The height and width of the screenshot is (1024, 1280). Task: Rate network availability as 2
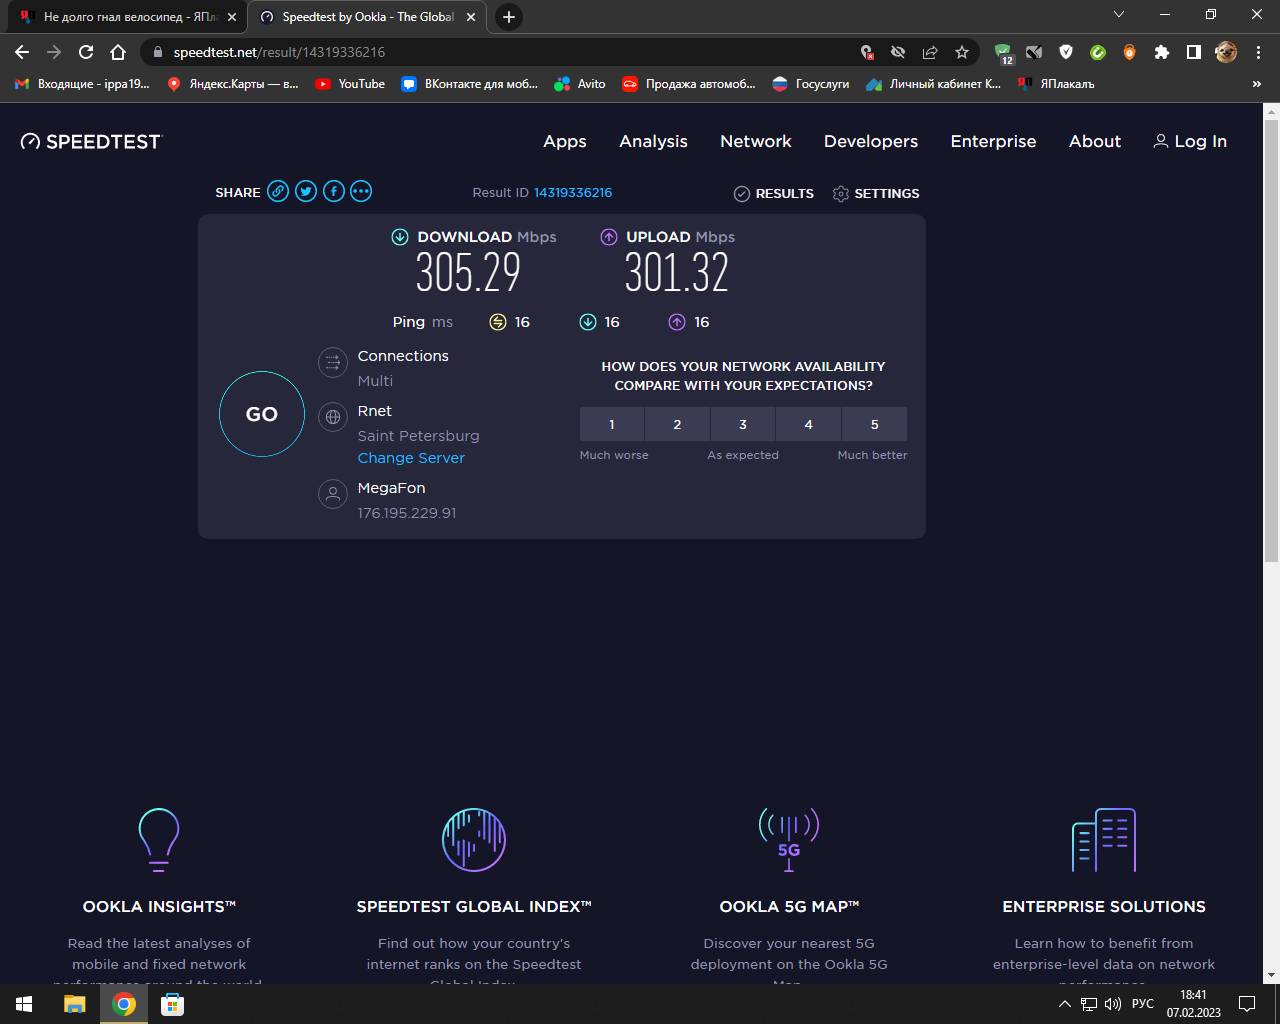point(677,424)
